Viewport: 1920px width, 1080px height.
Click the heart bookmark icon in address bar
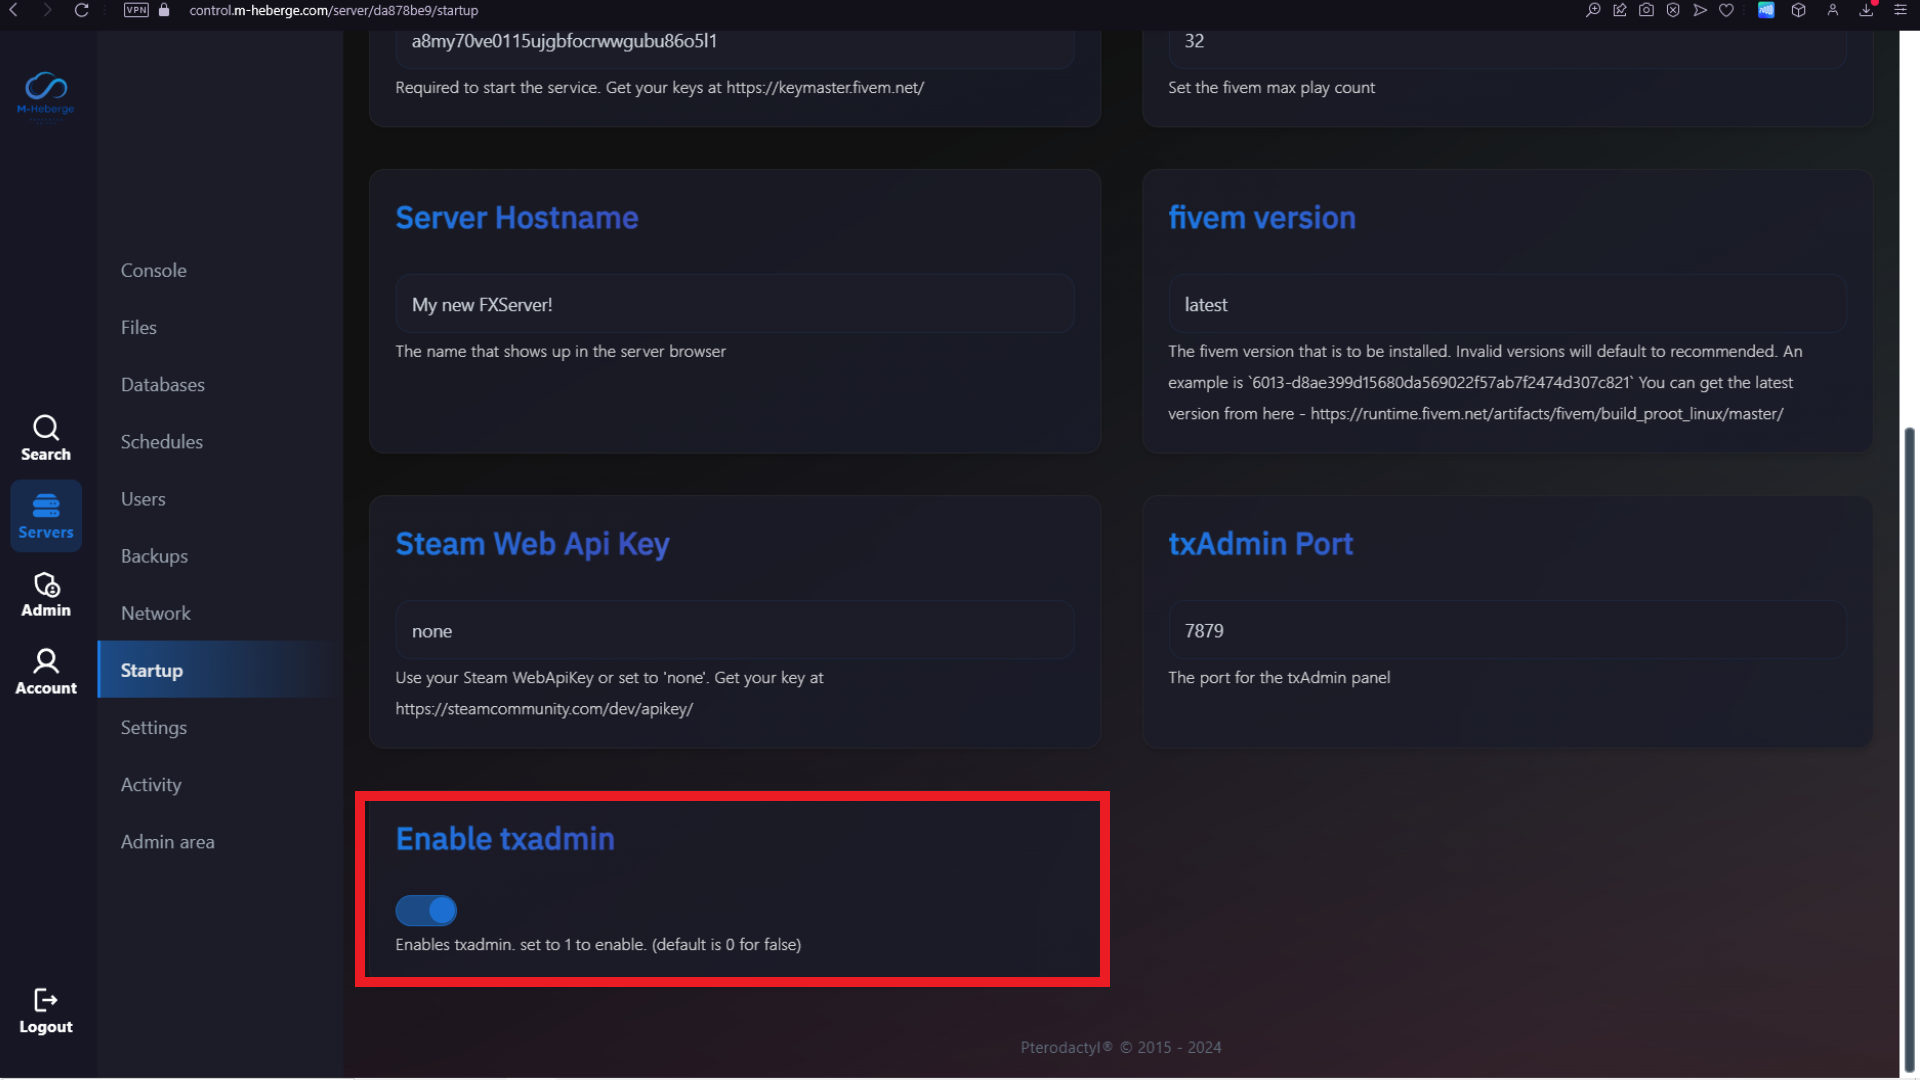tap(1726, 10)
